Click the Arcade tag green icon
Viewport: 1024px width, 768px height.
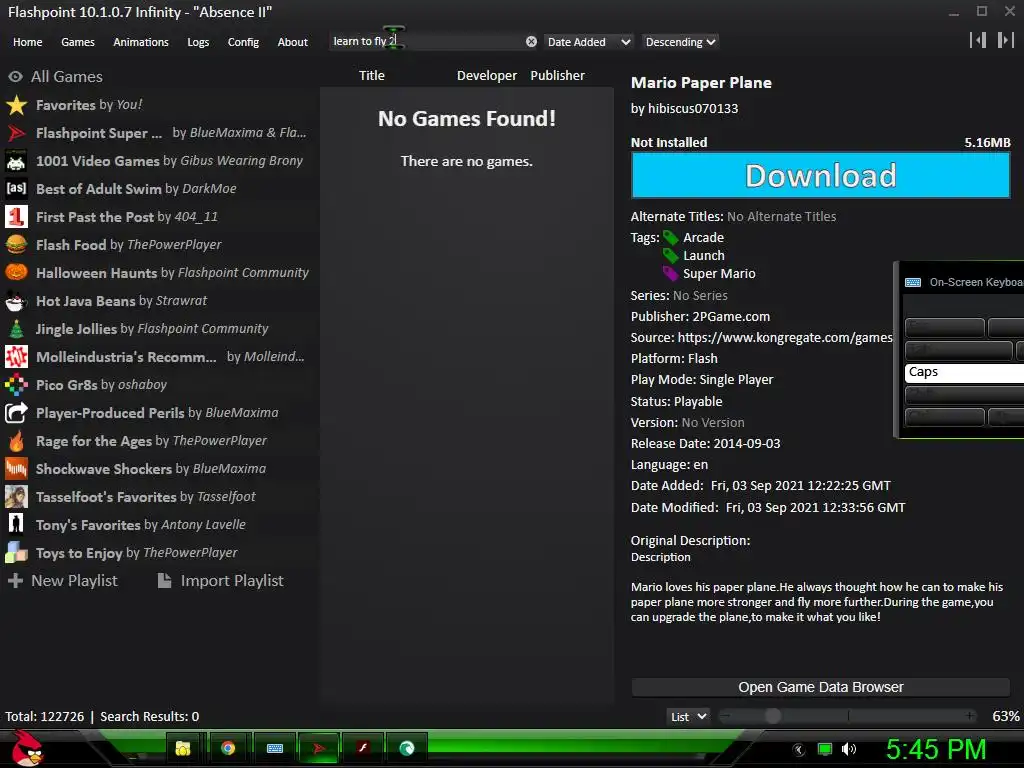click(671, 238)
